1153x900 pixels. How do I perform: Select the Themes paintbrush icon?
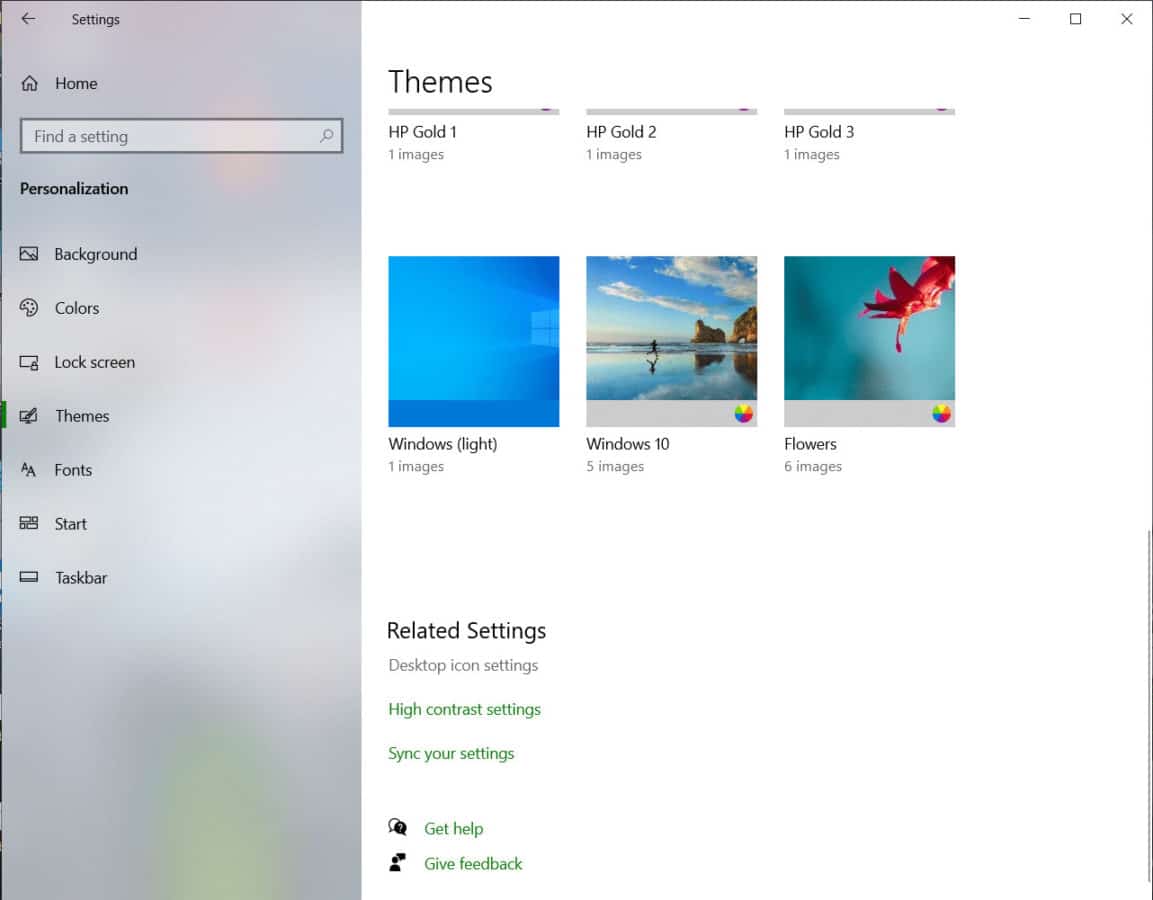(x=29, y=416)
